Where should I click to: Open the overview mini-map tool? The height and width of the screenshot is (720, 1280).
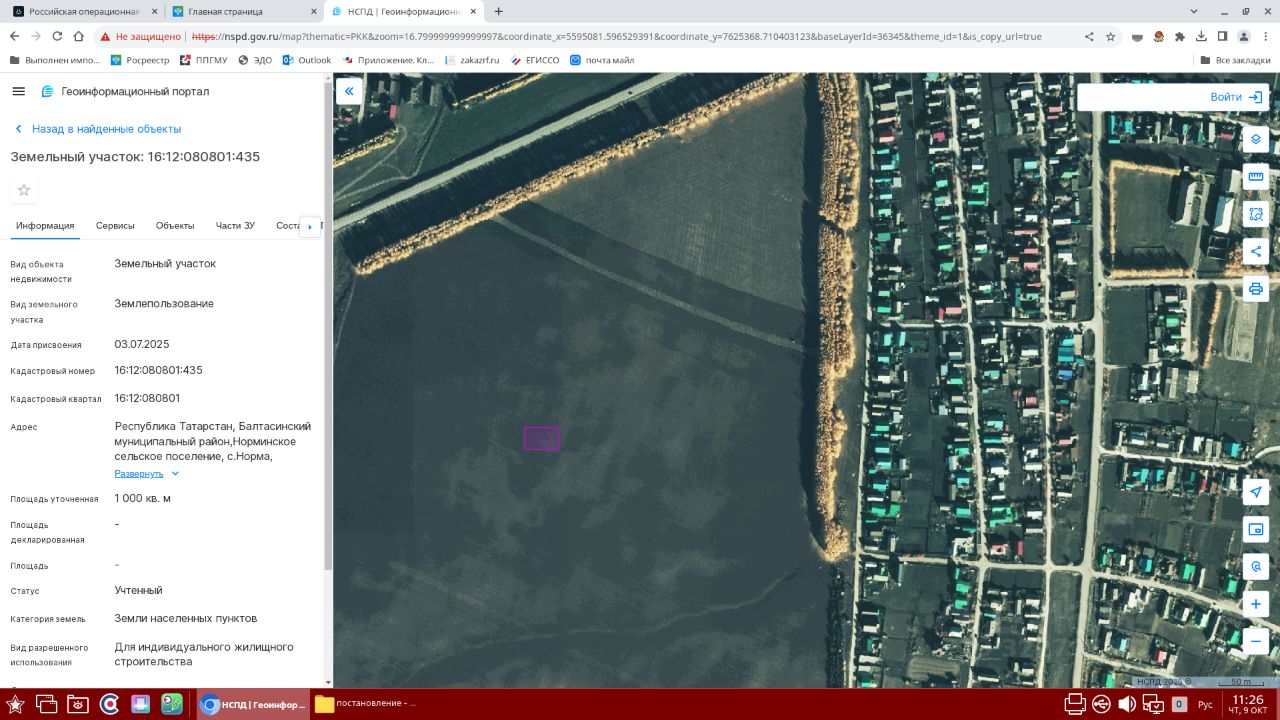pyautogui.click(x=1256, y=529)
